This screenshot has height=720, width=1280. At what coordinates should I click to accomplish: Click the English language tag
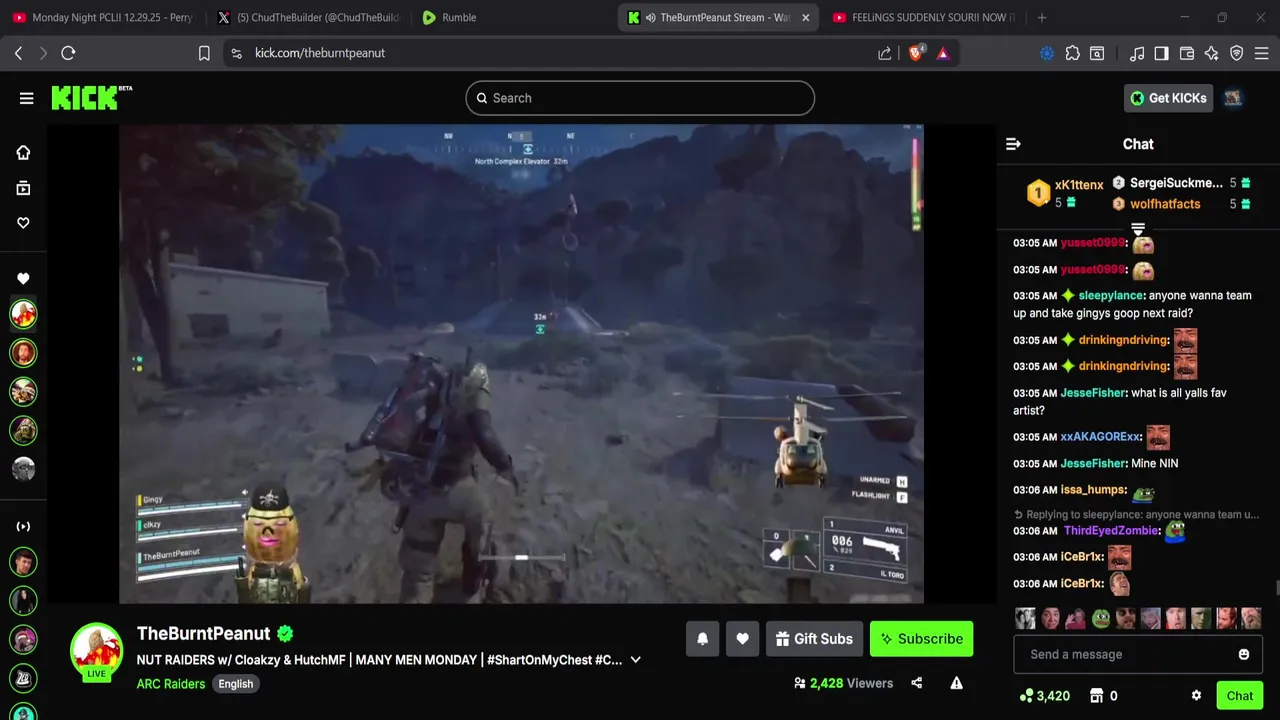coord(236,684)
